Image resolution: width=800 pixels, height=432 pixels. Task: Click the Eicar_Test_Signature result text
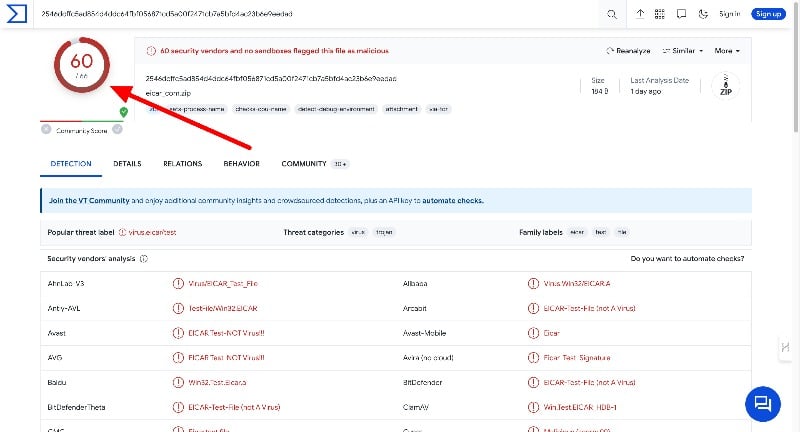(577, 358)
